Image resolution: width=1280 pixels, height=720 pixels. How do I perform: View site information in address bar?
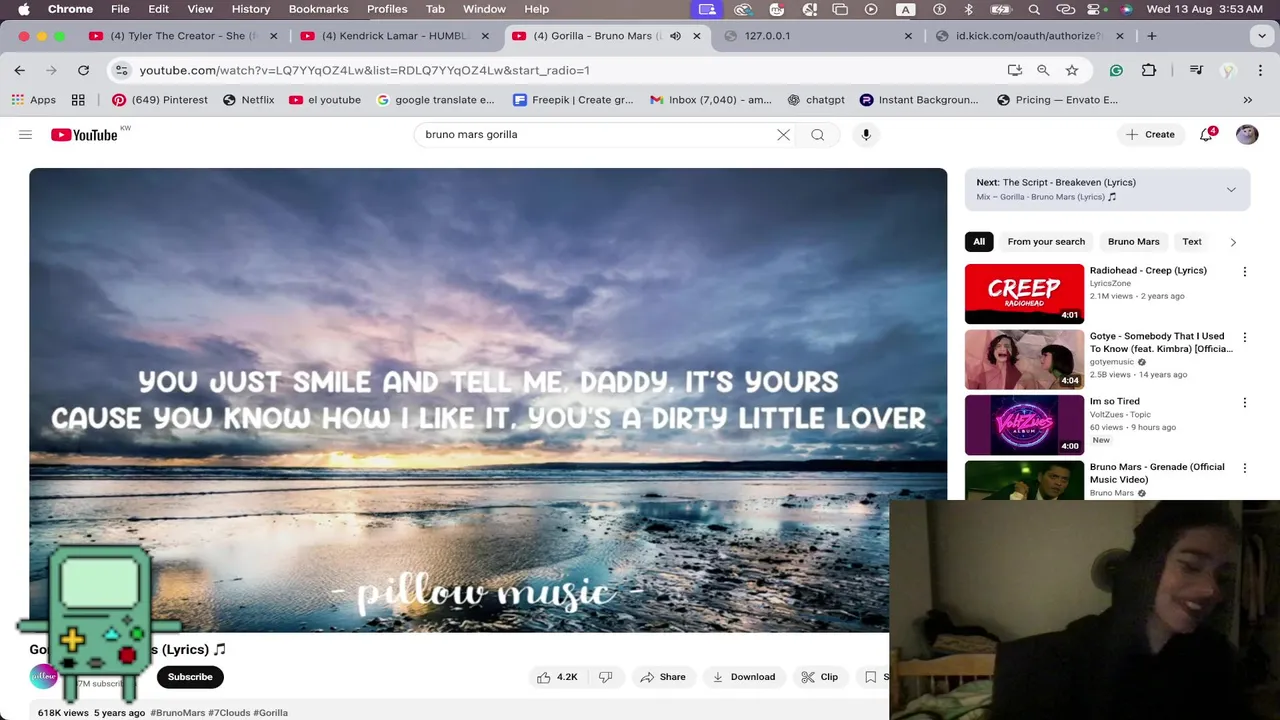121,70
